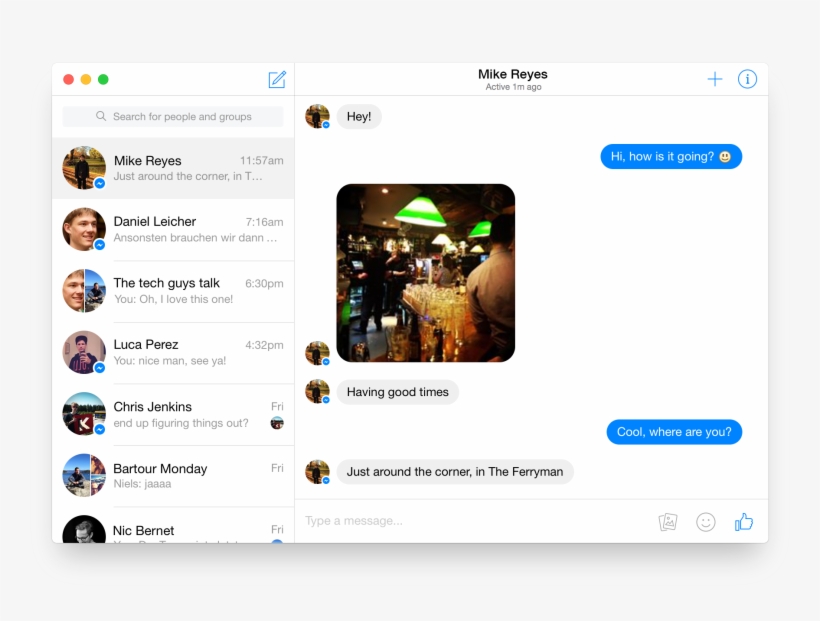Click the 'Just around the corner, in The Ferryman' message
This screenshot has width=820, height=621.
[x=455, y=471]
